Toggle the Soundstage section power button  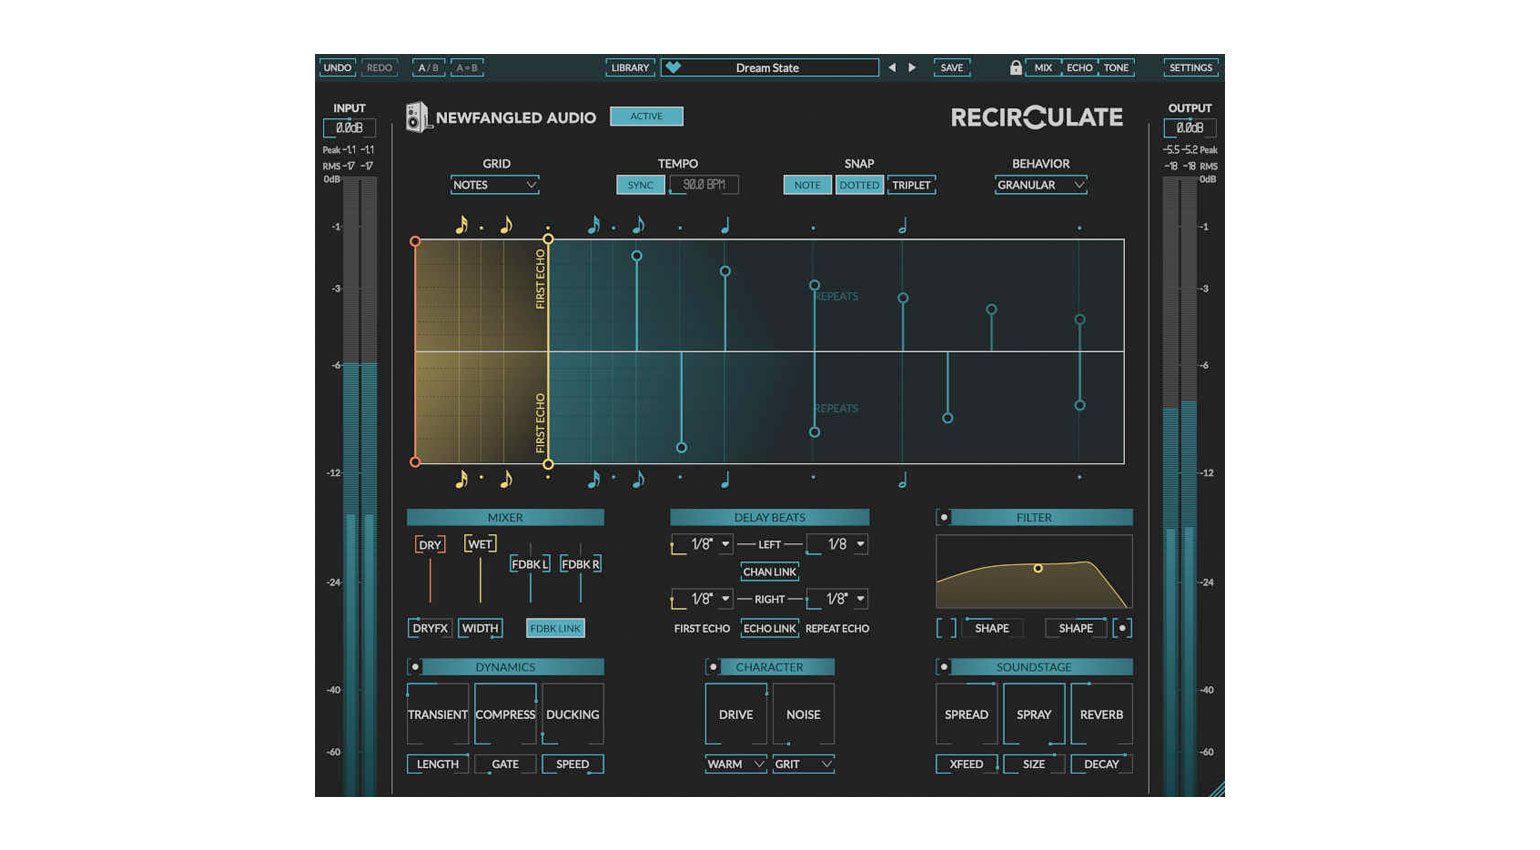point(943,666)
